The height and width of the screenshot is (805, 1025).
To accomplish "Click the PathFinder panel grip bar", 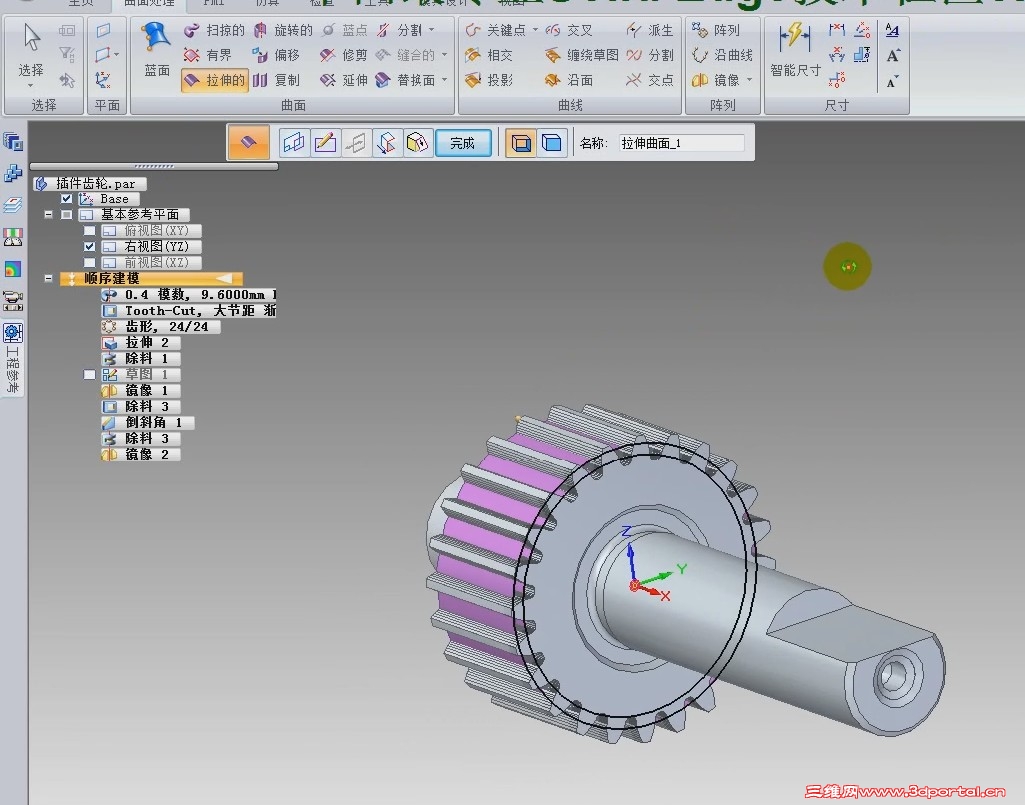I will 154,166.
